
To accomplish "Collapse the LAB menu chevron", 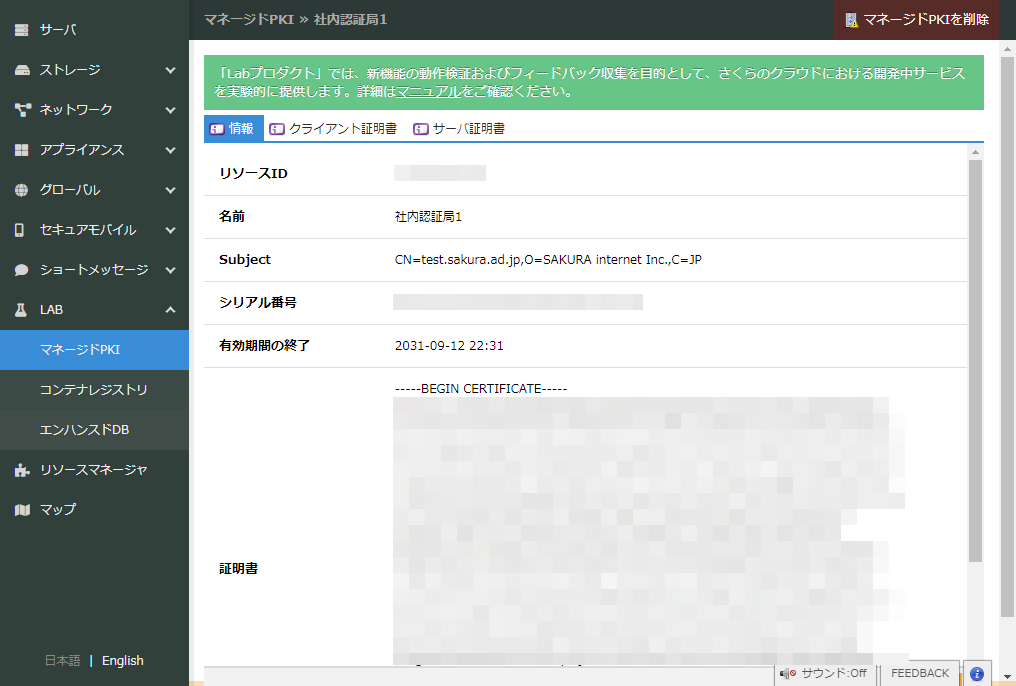I will tap(170, 310).
